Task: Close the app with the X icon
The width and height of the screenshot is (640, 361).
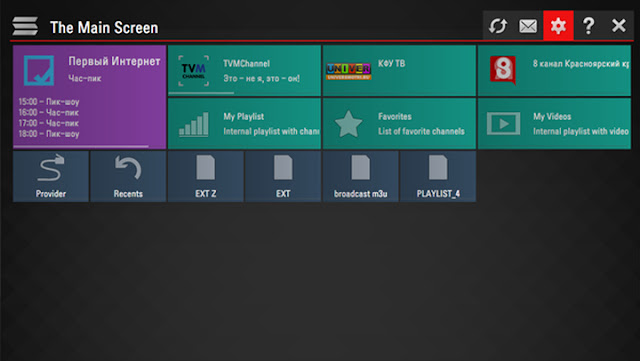Action: point(618,26)
